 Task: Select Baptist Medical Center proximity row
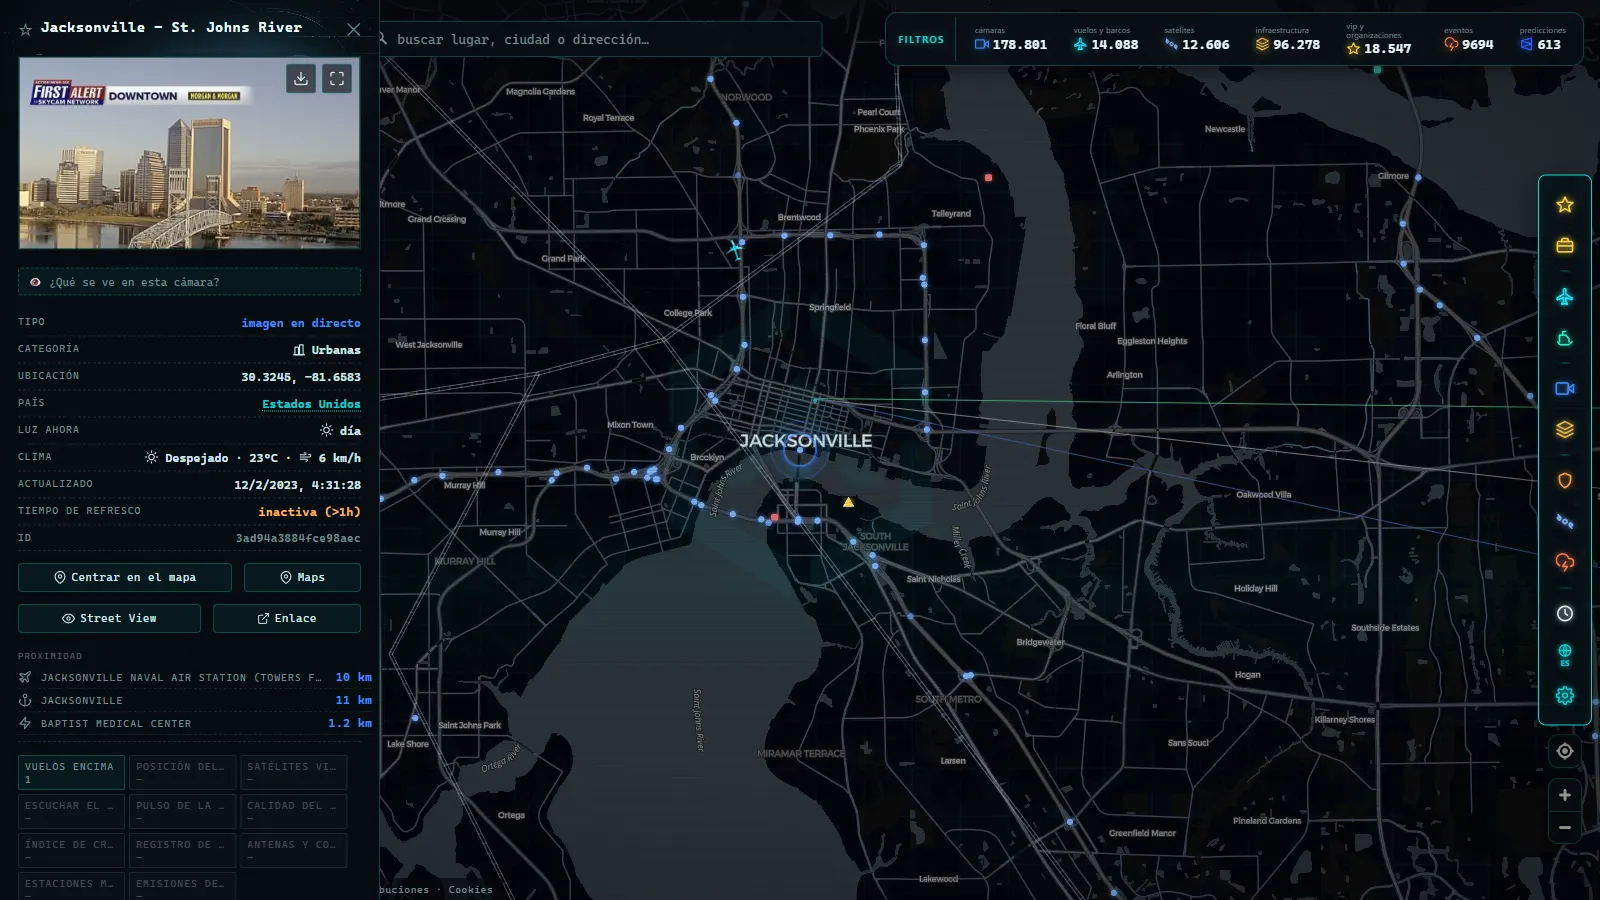click(x=195, y=723)
